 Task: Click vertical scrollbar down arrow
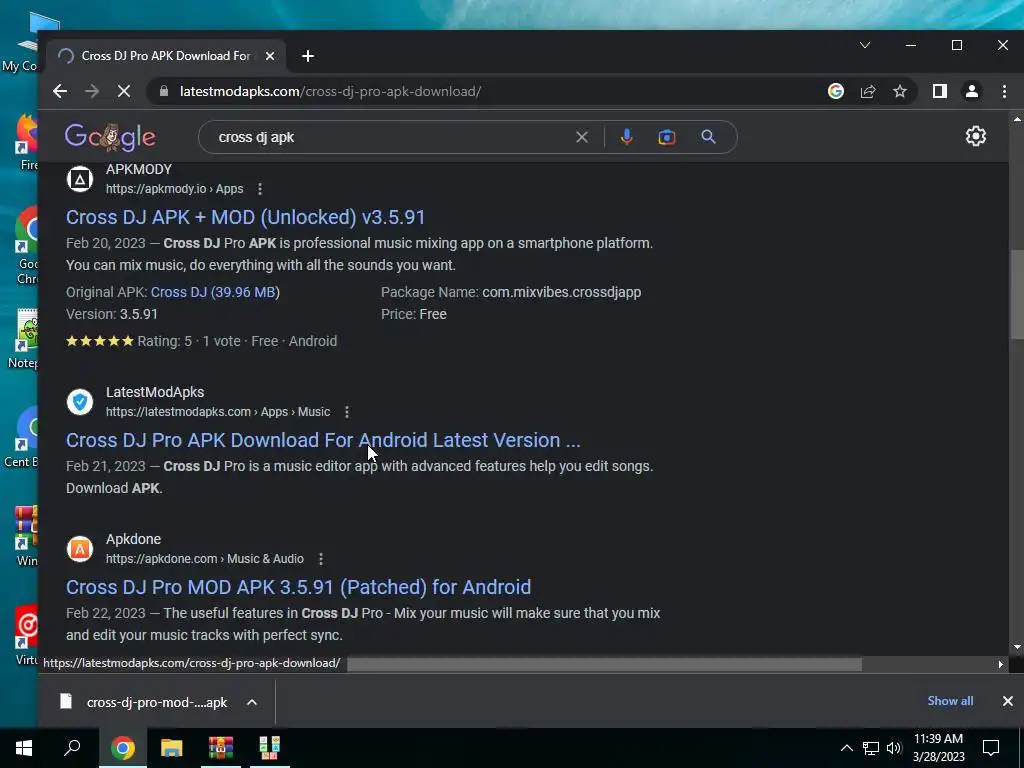click(x=1017, y=647)
